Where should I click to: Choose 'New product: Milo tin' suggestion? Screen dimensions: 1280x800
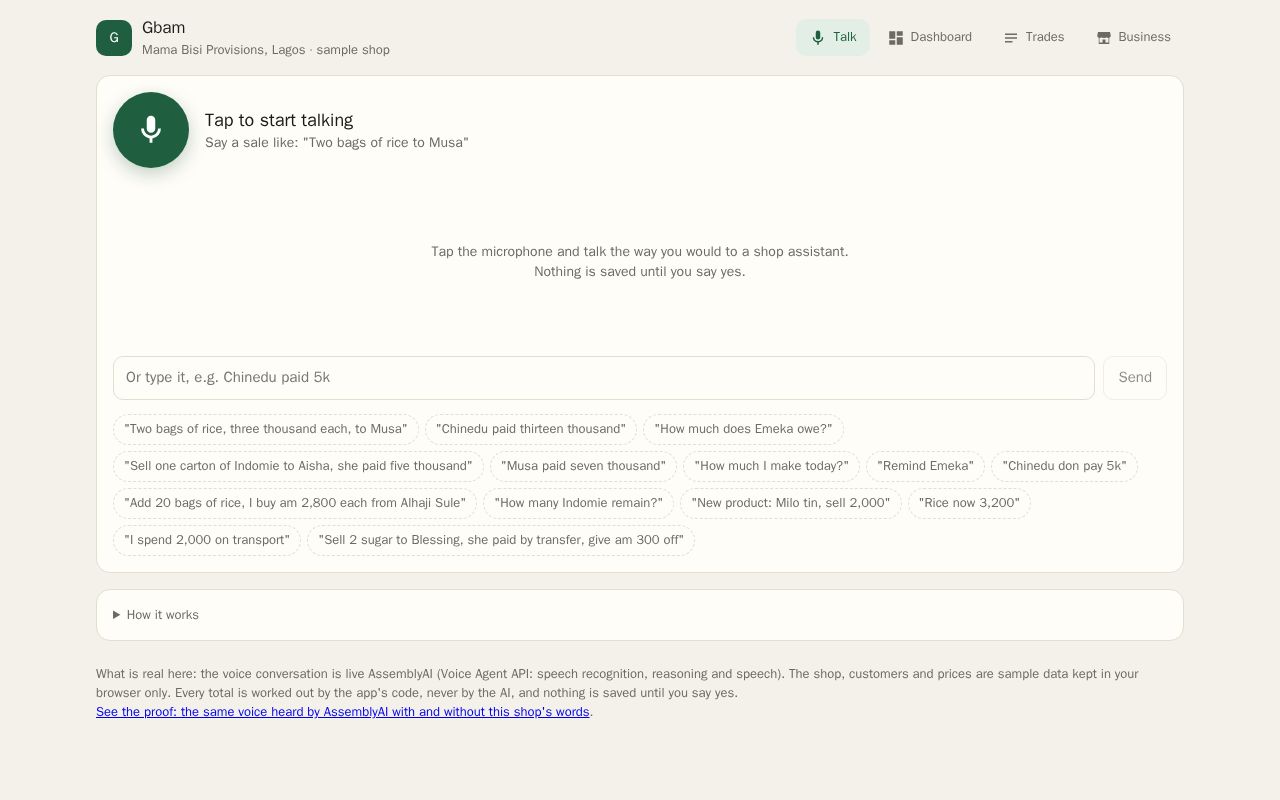pyautogui.click(x=791, y=503)
